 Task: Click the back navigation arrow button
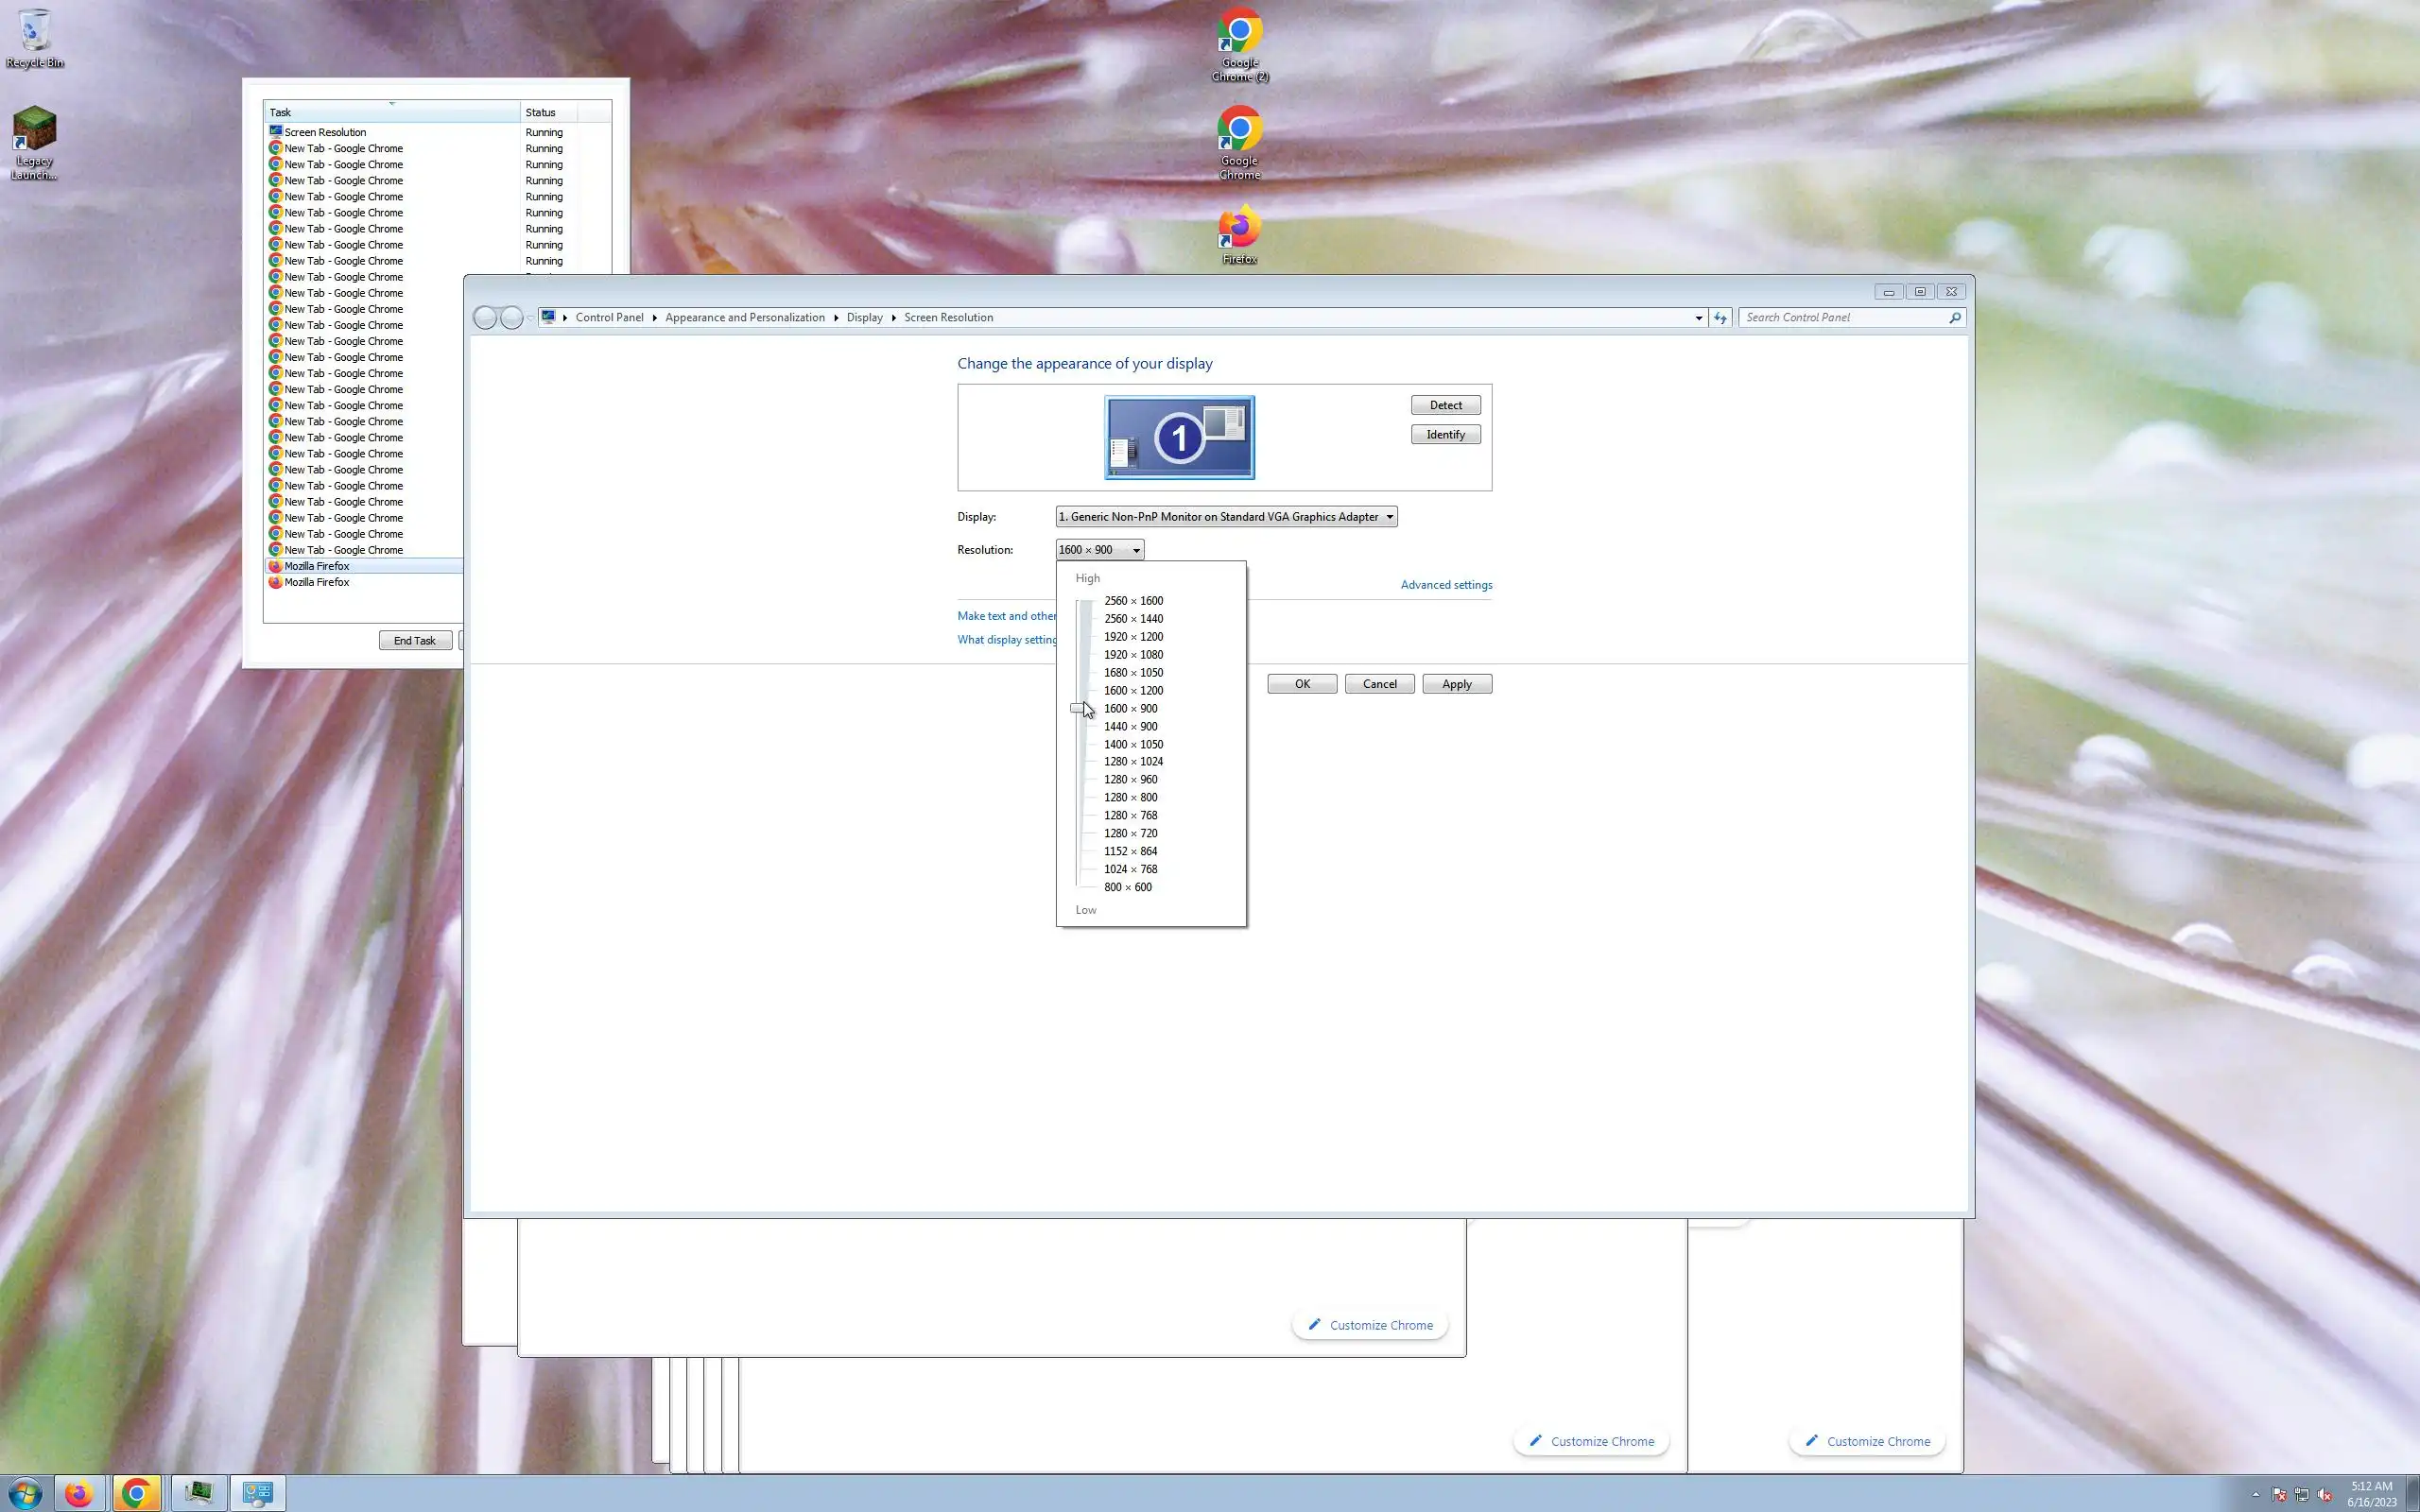pos(485,318)
